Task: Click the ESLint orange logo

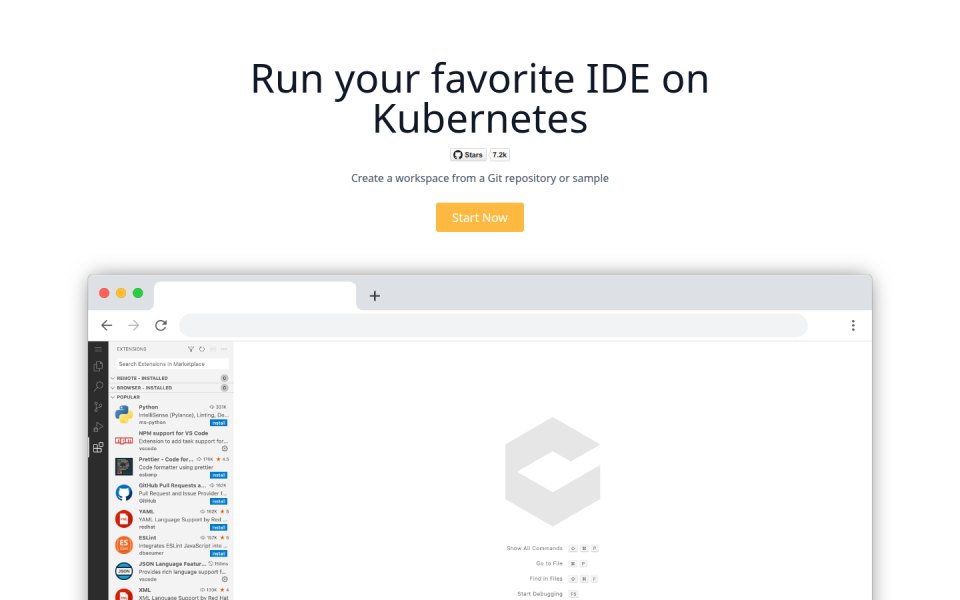Action: click(124, 545)
